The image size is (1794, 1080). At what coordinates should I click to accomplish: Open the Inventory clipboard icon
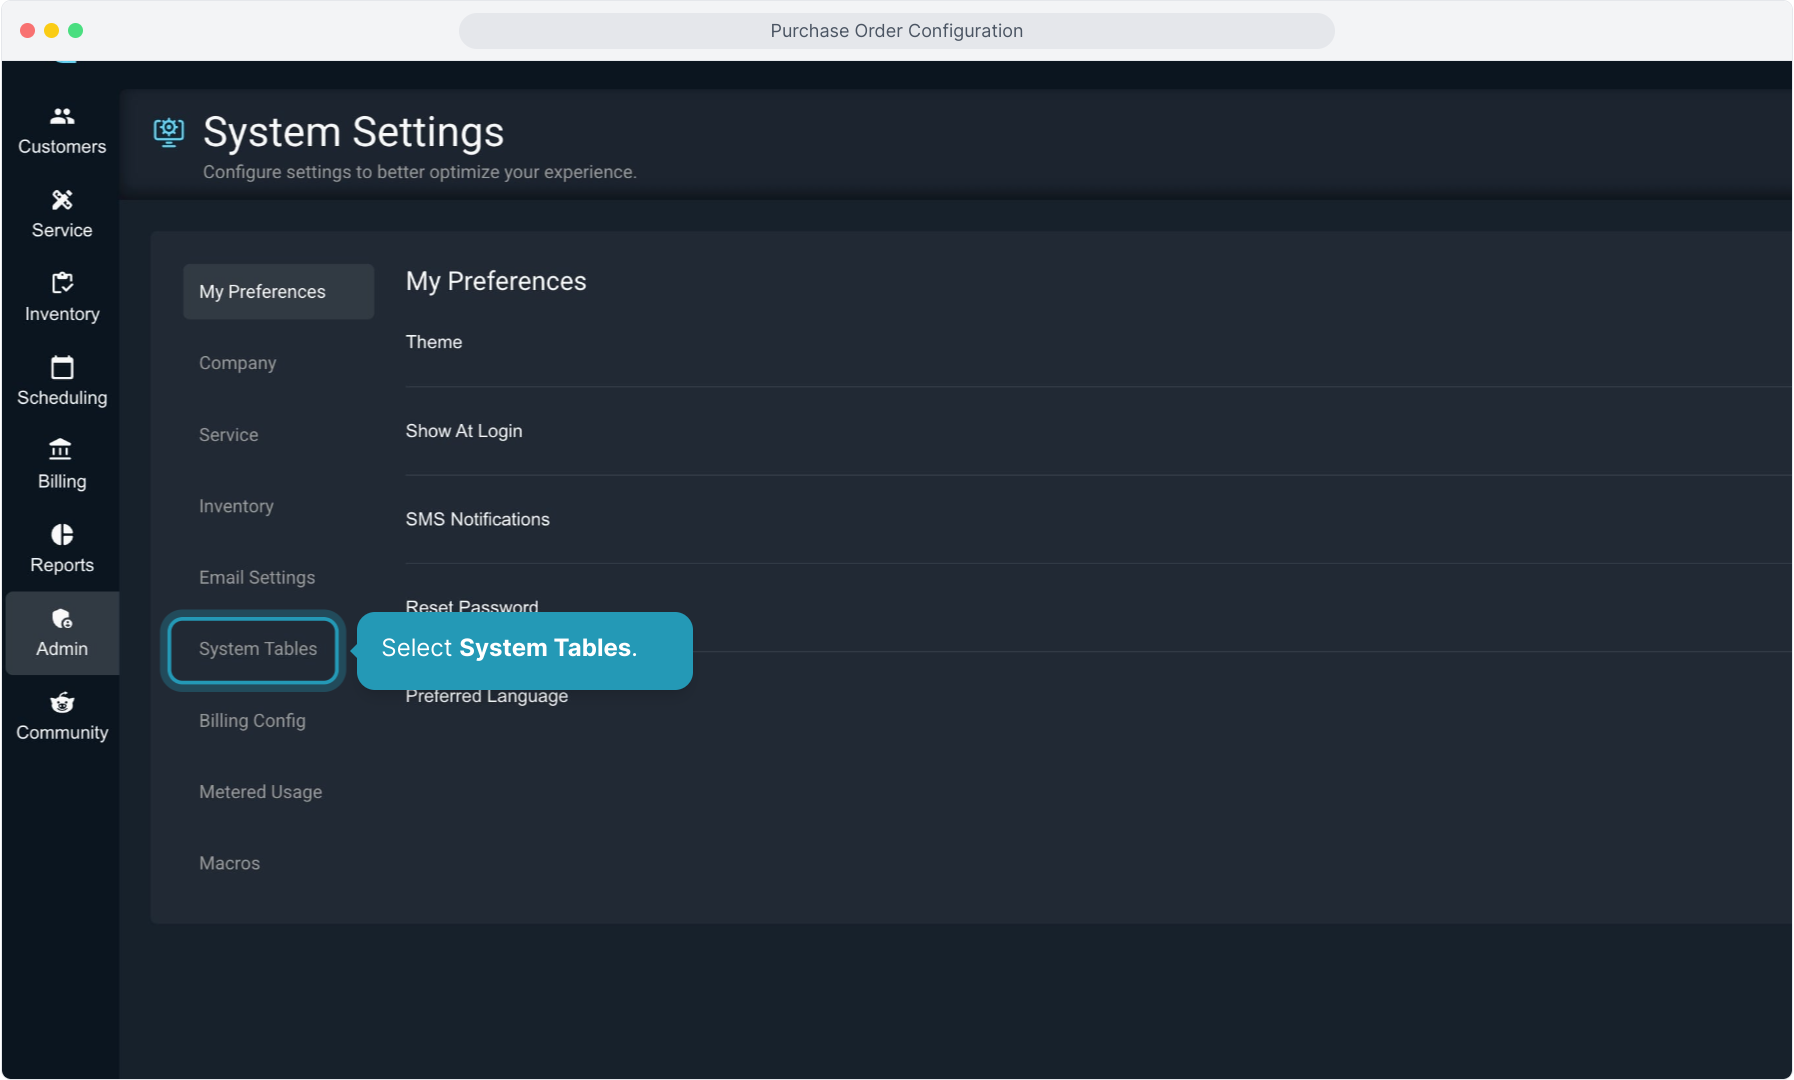pyautogui.click(x=62, y=284)
